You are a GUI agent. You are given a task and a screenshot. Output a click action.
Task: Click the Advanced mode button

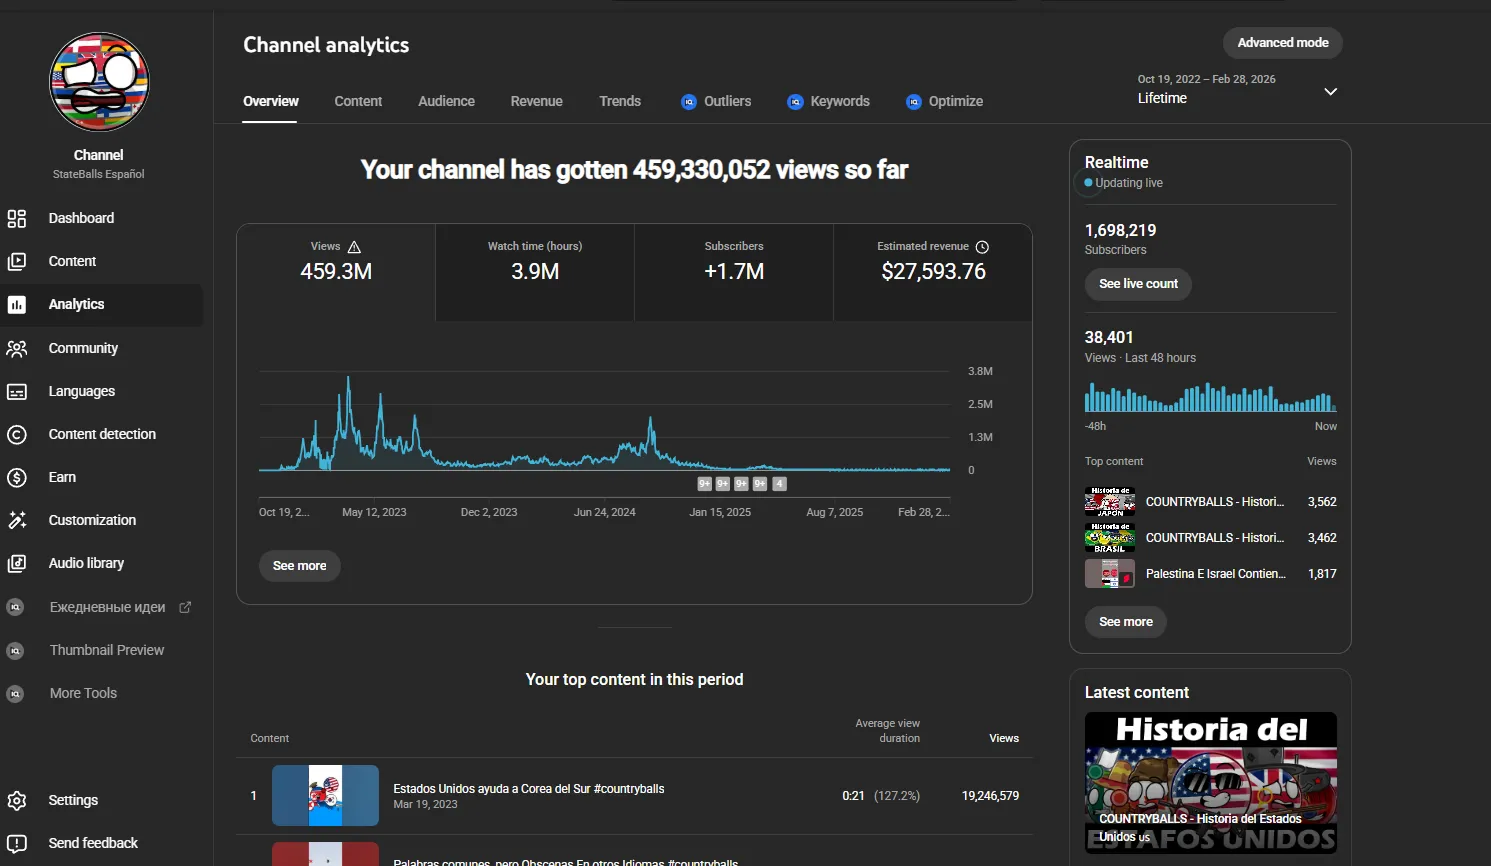click(1283, 43)
